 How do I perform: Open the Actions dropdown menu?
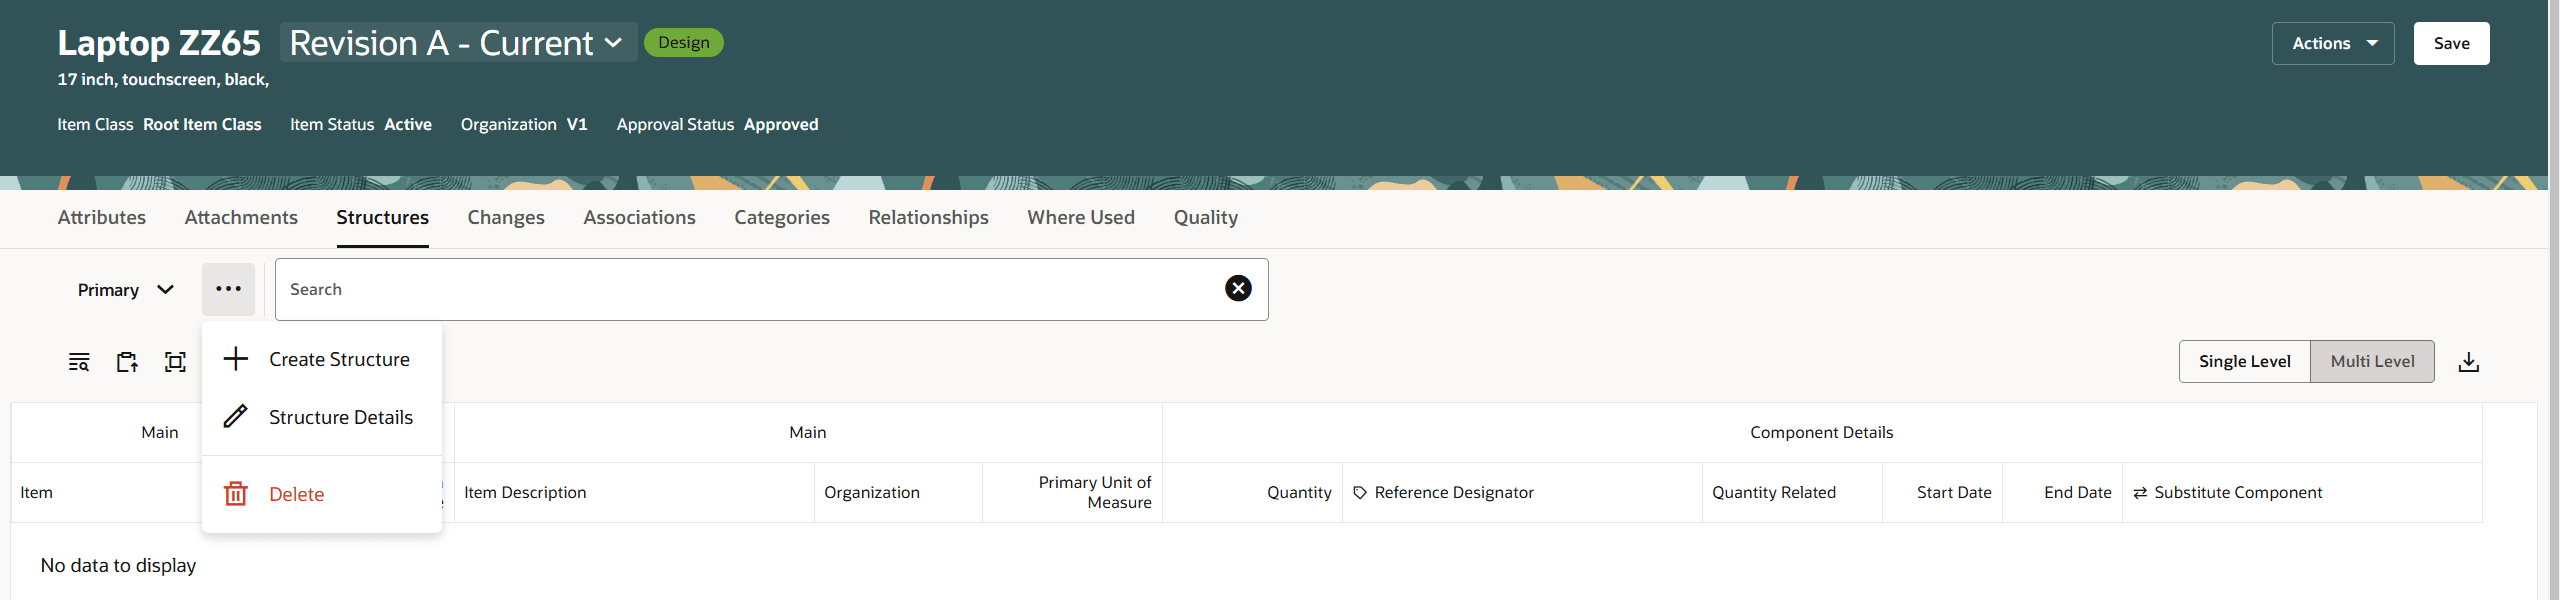pyautogui.click(x=2333, y=43)
